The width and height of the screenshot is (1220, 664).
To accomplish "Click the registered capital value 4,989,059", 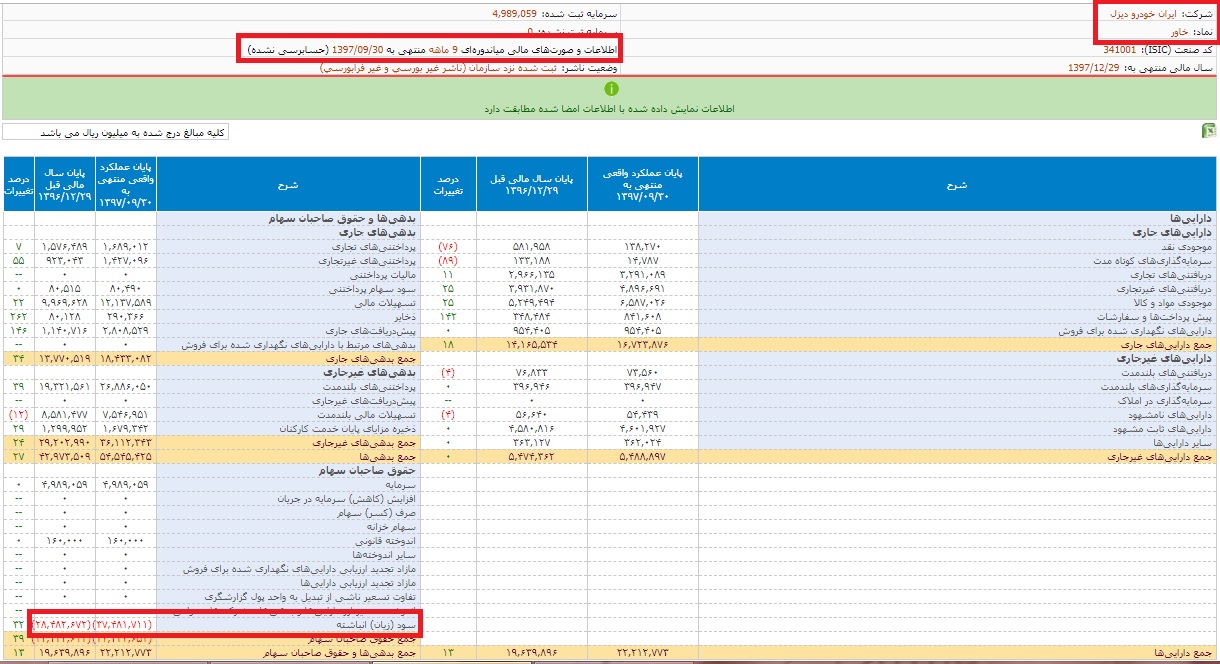I will tap(515, 14).
